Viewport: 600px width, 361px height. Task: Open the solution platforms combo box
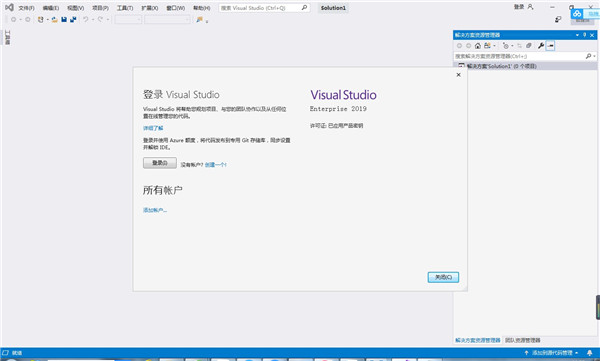click(167, 20)
